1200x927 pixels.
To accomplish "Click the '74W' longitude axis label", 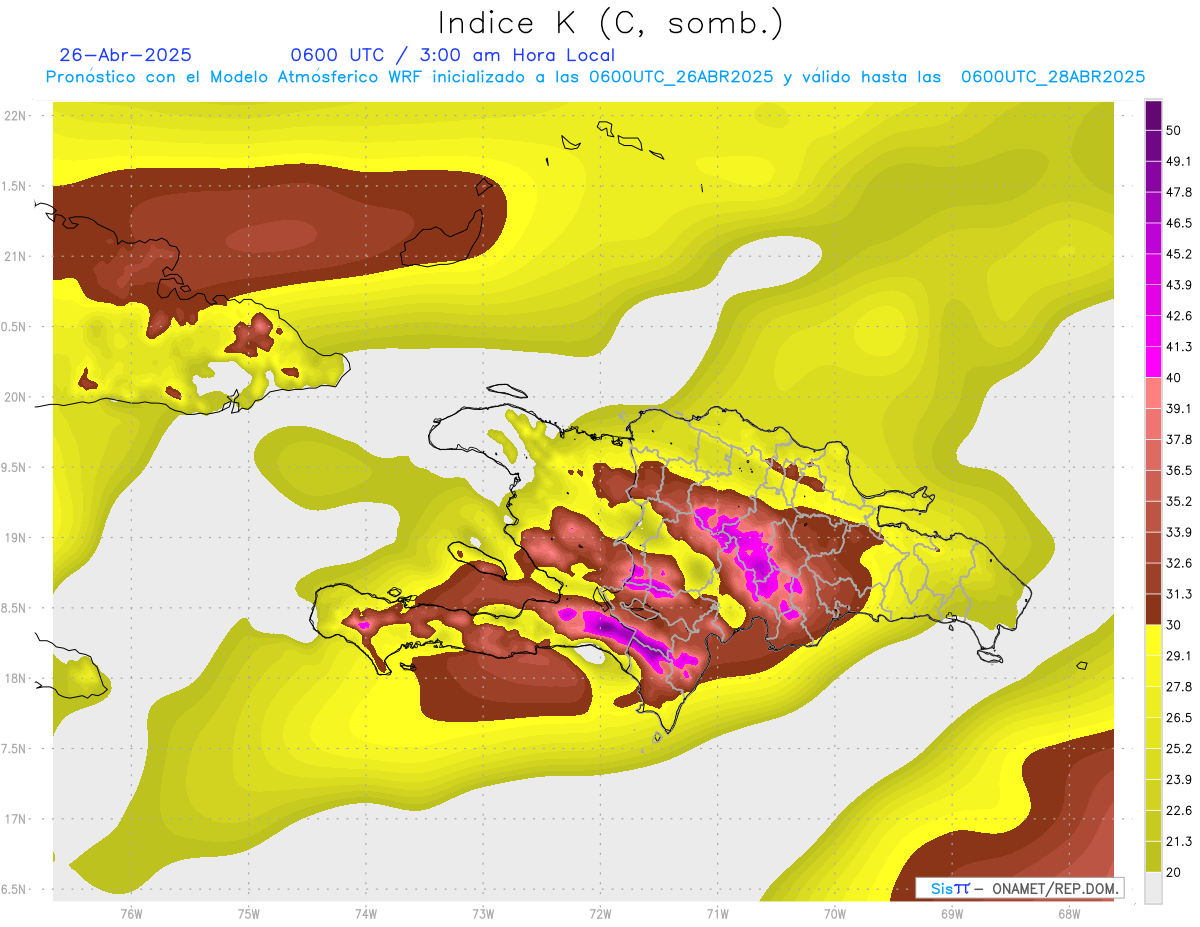I will point(365,913).
